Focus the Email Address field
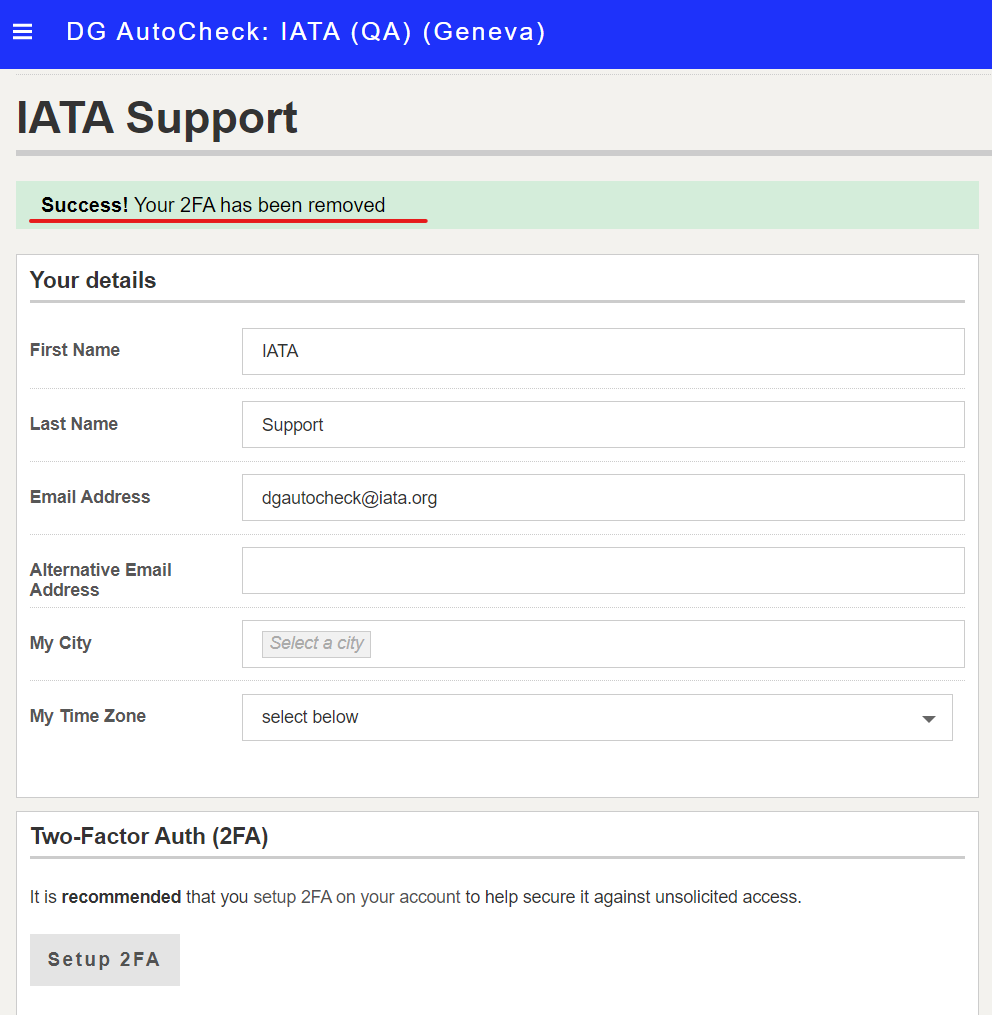The width and height of the screenshot is (992, 1015). pos(603,498)
